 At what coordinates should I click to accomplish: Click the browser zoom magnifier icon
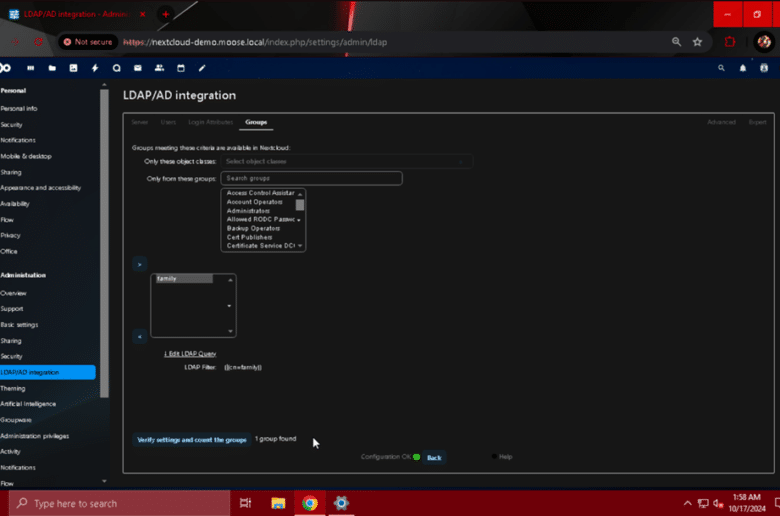pos(676,42)
